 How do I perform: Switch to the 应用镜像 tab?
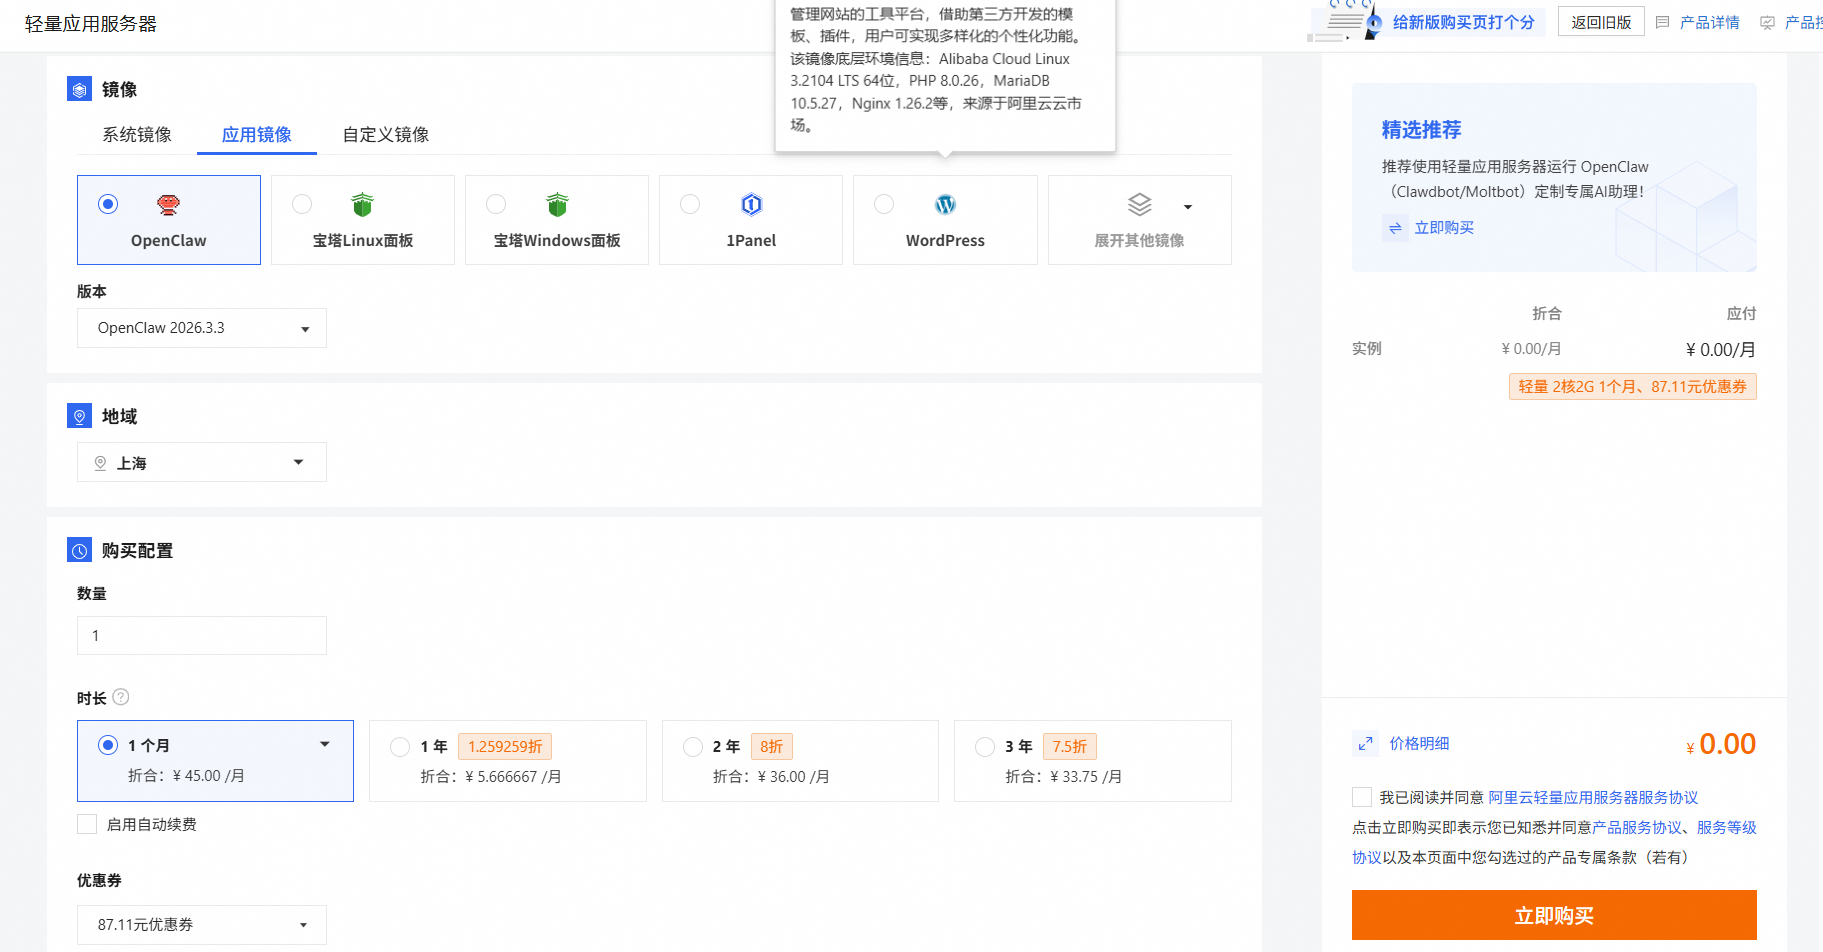tap(257, 134)
